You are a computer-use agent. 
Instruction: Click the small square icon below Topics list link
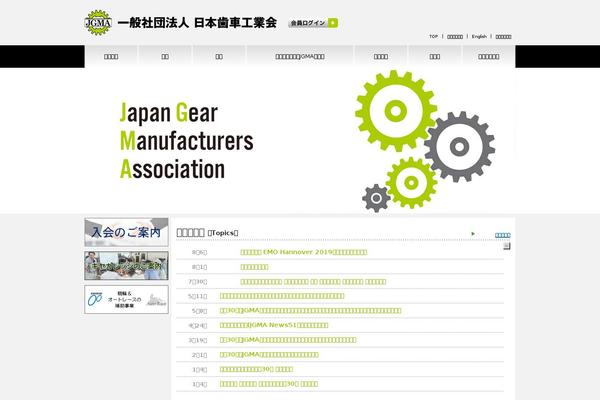pos(507,246)
